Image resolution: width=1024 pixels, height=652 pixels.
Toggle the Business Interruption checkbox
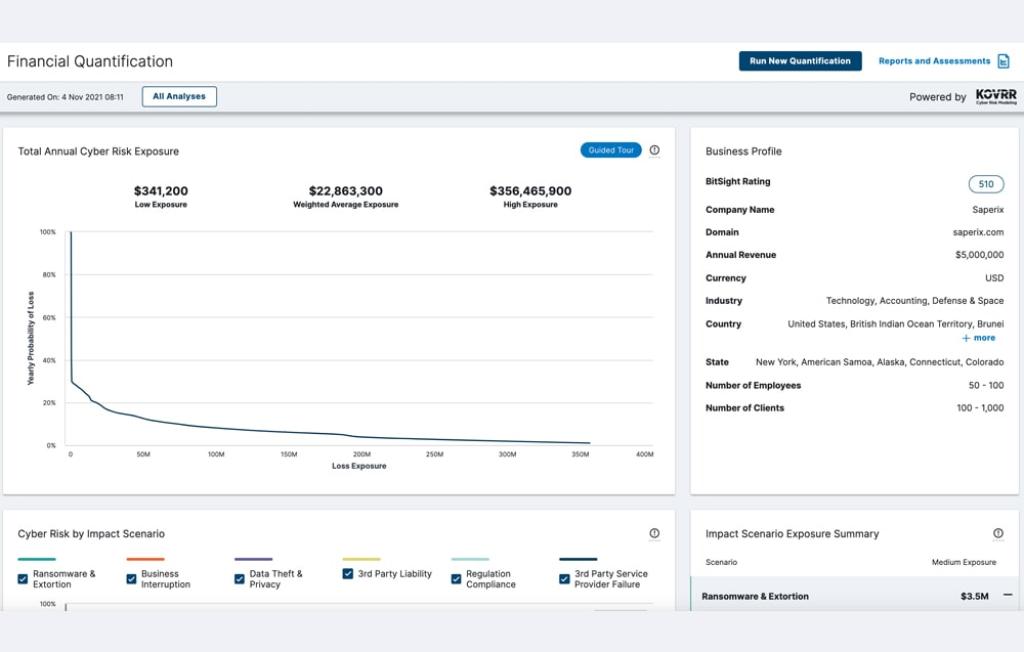(131, 579)
